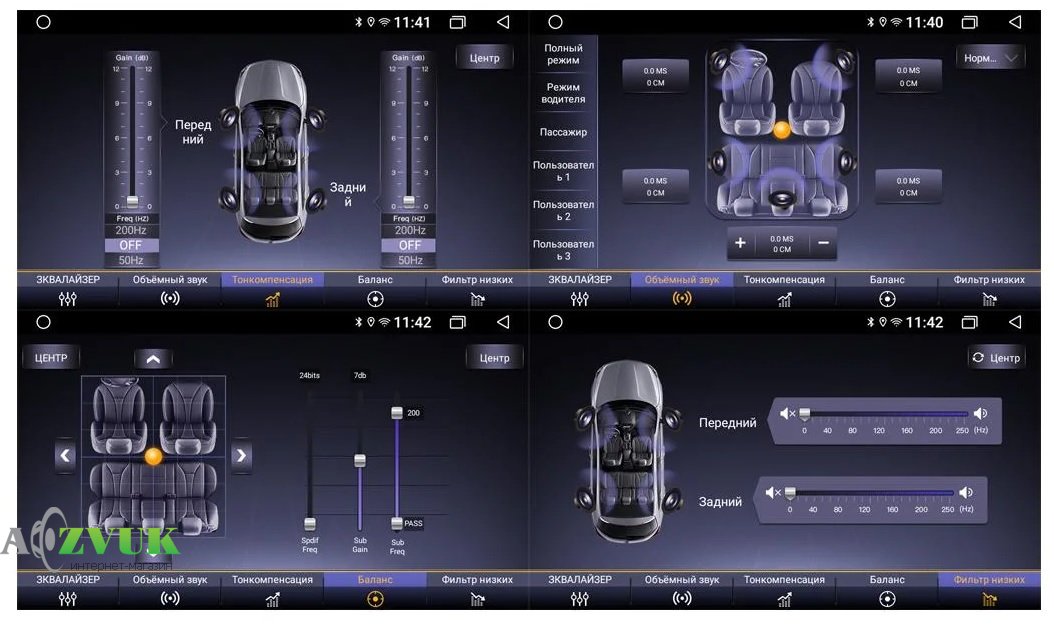
Task: Open loudness chart icon on Баланс screen
Action: pos(272,600)
